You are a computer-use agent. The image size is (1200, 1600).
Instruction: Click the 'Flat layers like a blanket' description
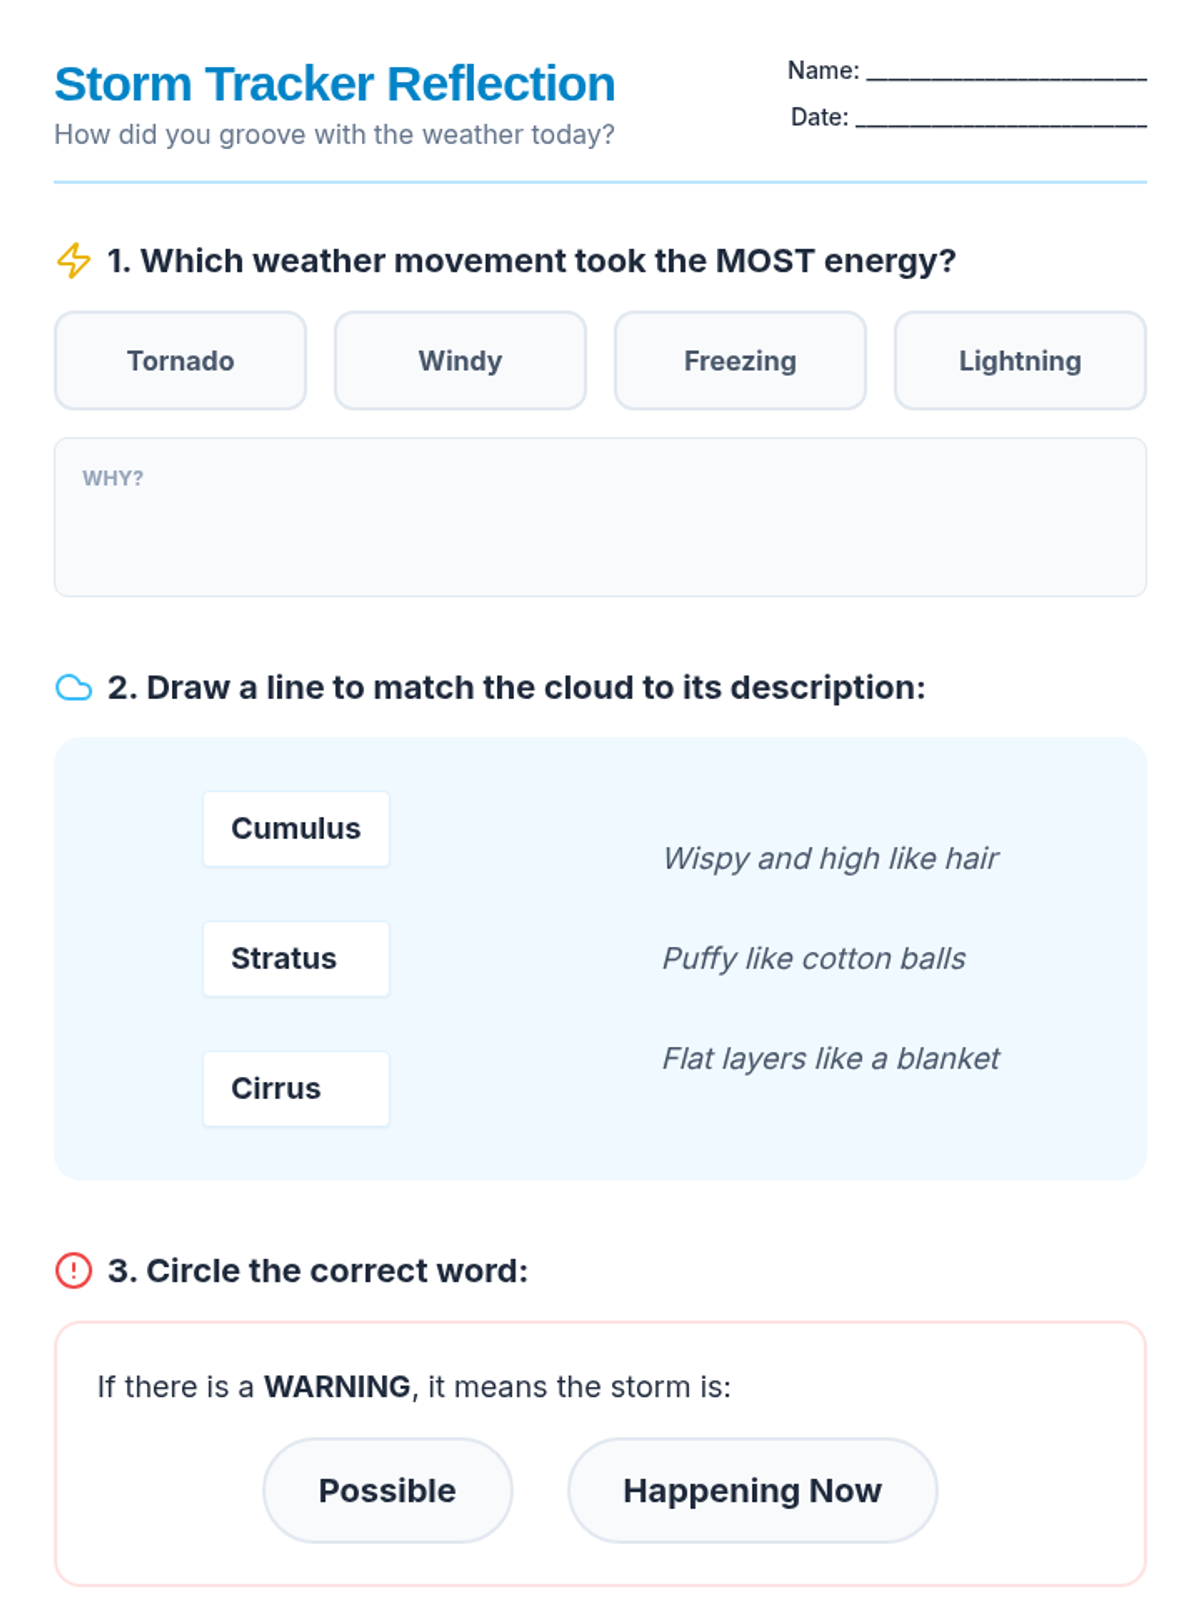pyautogui.click(x=830, y=1058)
